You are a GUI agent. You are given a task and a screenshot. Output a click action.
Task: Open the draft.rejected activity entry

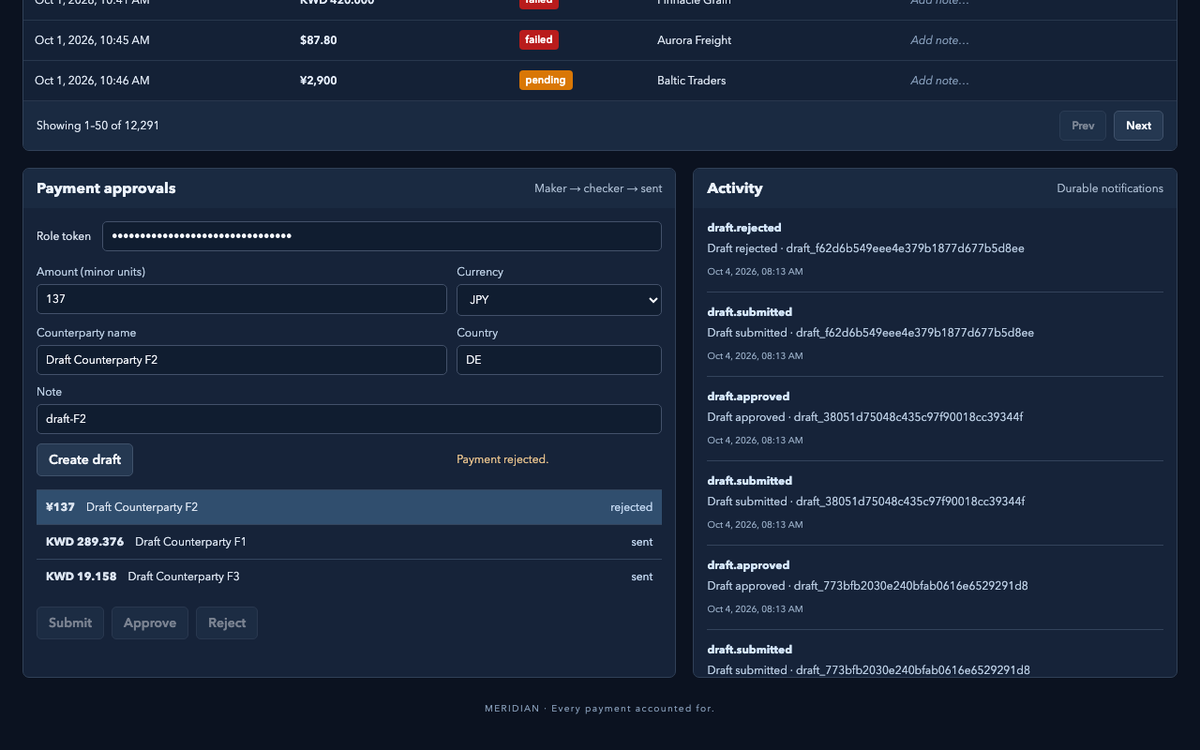point(935,249)
